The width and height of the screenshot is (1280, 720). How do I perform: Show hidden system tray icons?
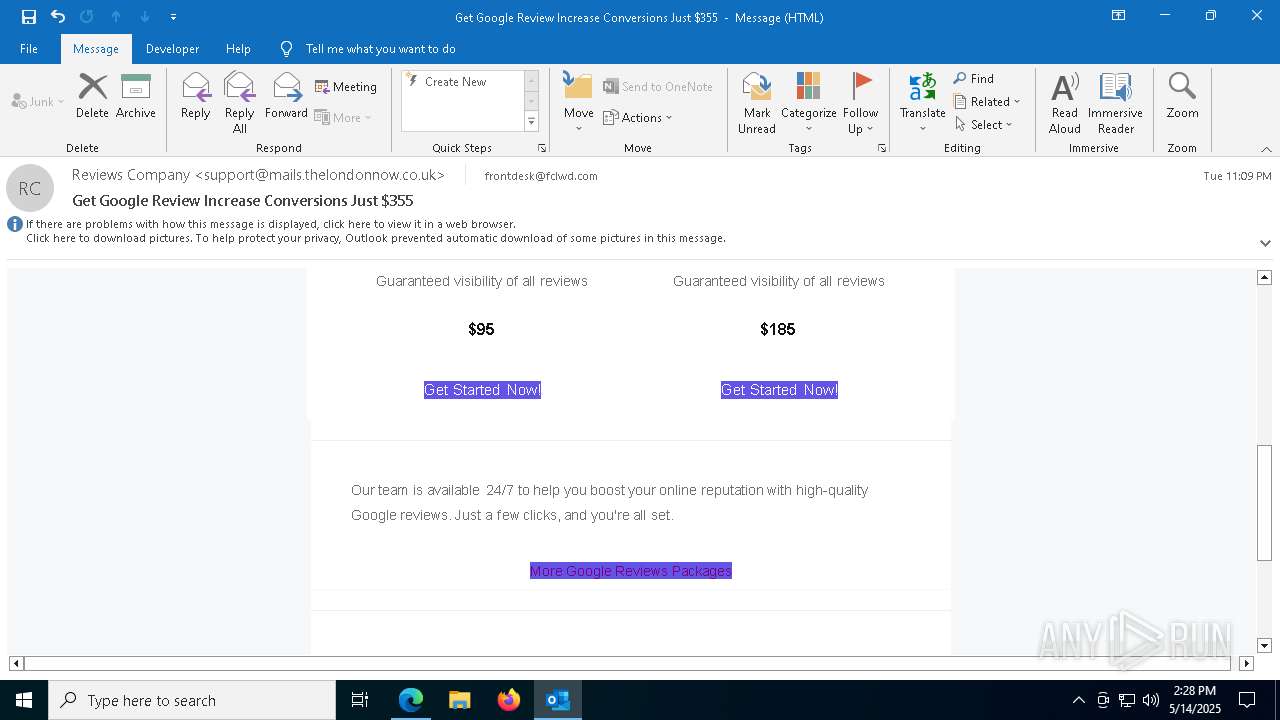[1078, 700]
